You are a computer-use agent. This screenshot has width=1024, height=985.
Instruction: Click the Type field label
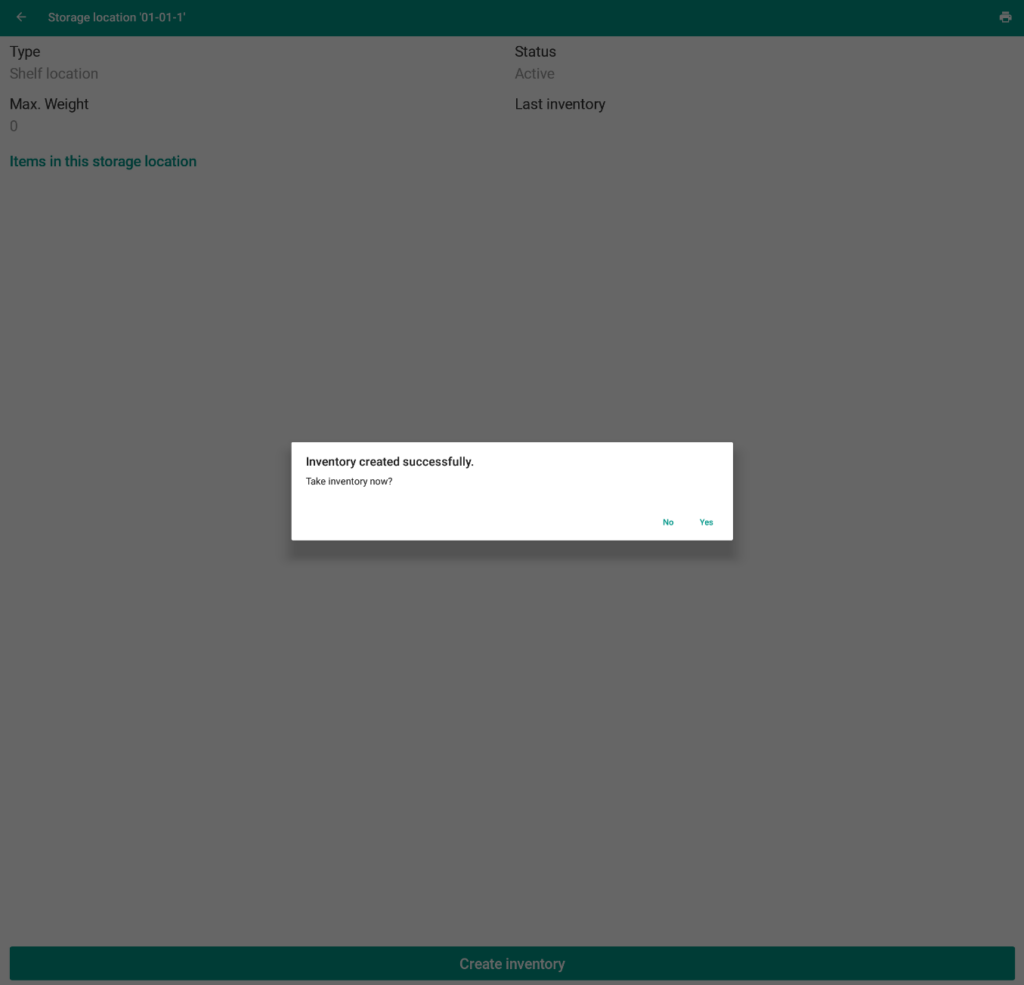point(25,52)
